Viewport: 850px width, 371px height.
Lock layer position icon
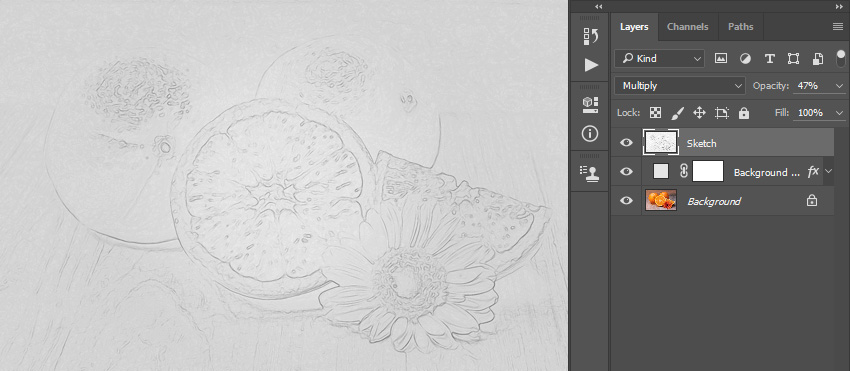699,113
